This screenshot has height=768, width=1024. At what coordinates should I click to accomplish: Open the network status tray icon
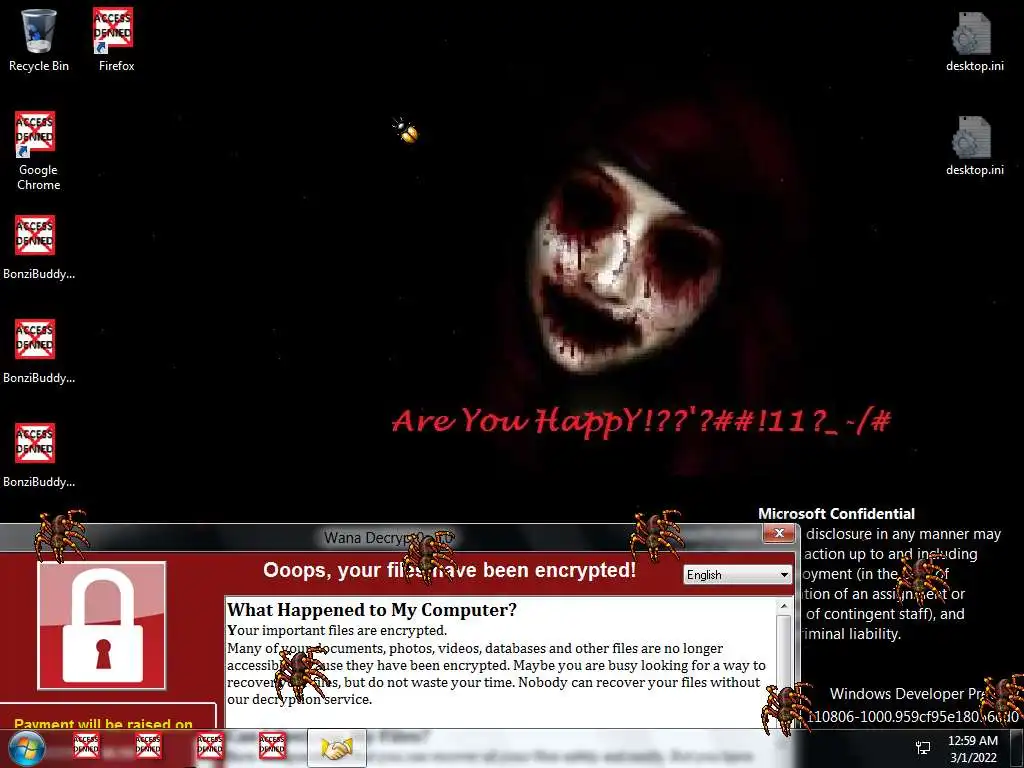[923, 748]
